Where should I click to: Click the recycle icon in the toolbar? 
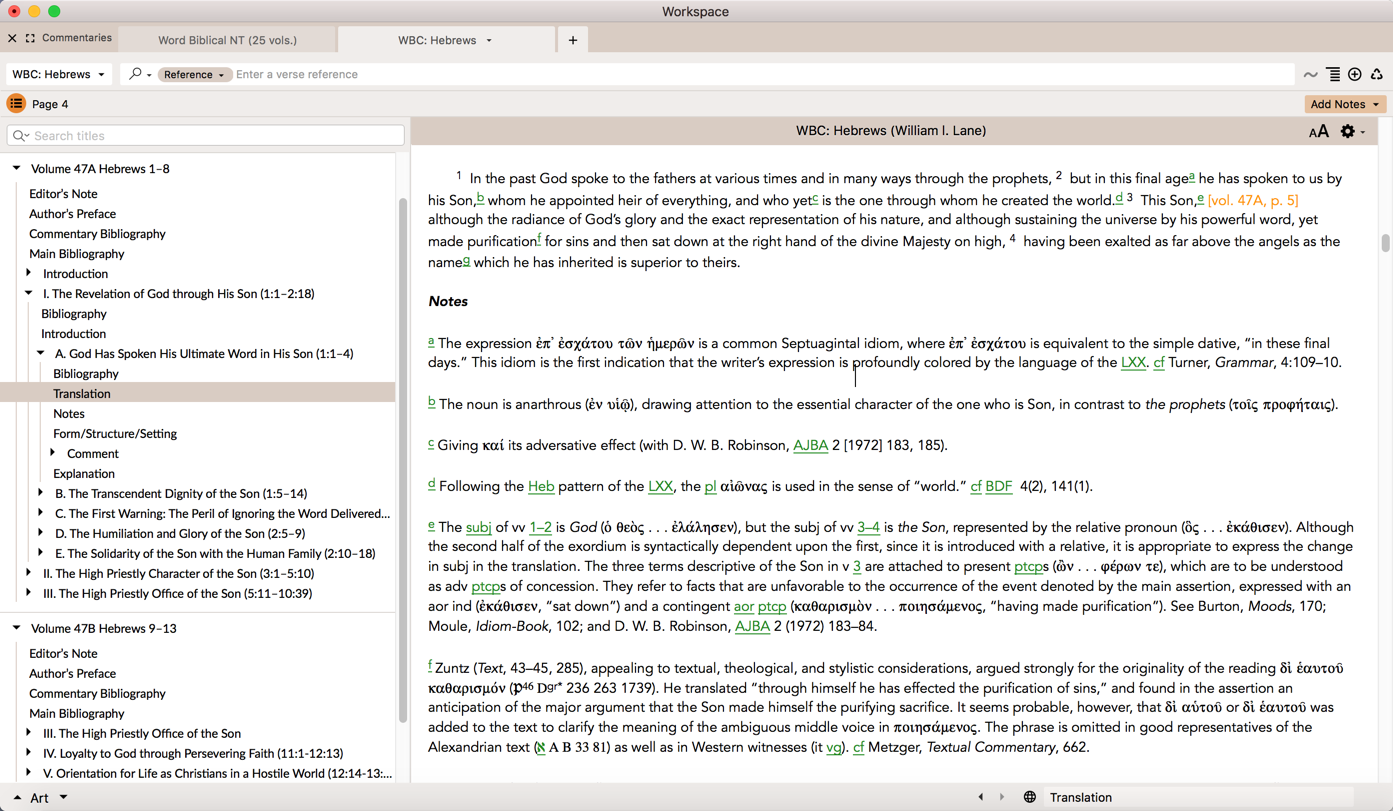pyautogui.click(x=1377, y=74)
